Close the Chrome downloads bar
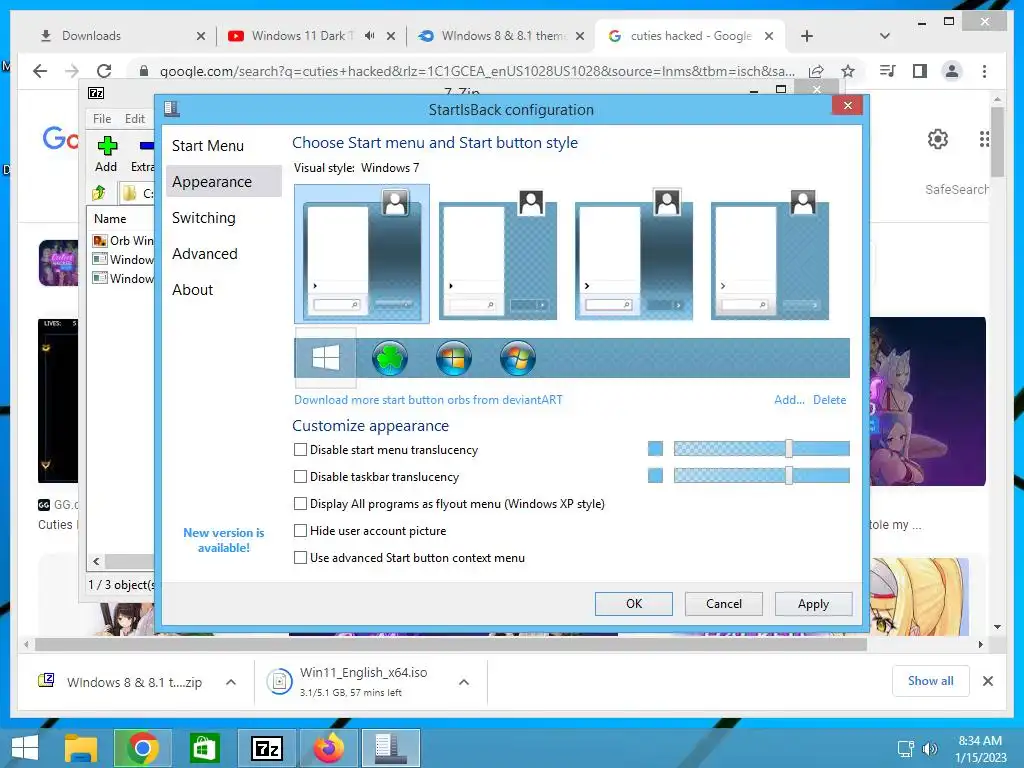1024x768 pixels. click(x=987, y=681)
